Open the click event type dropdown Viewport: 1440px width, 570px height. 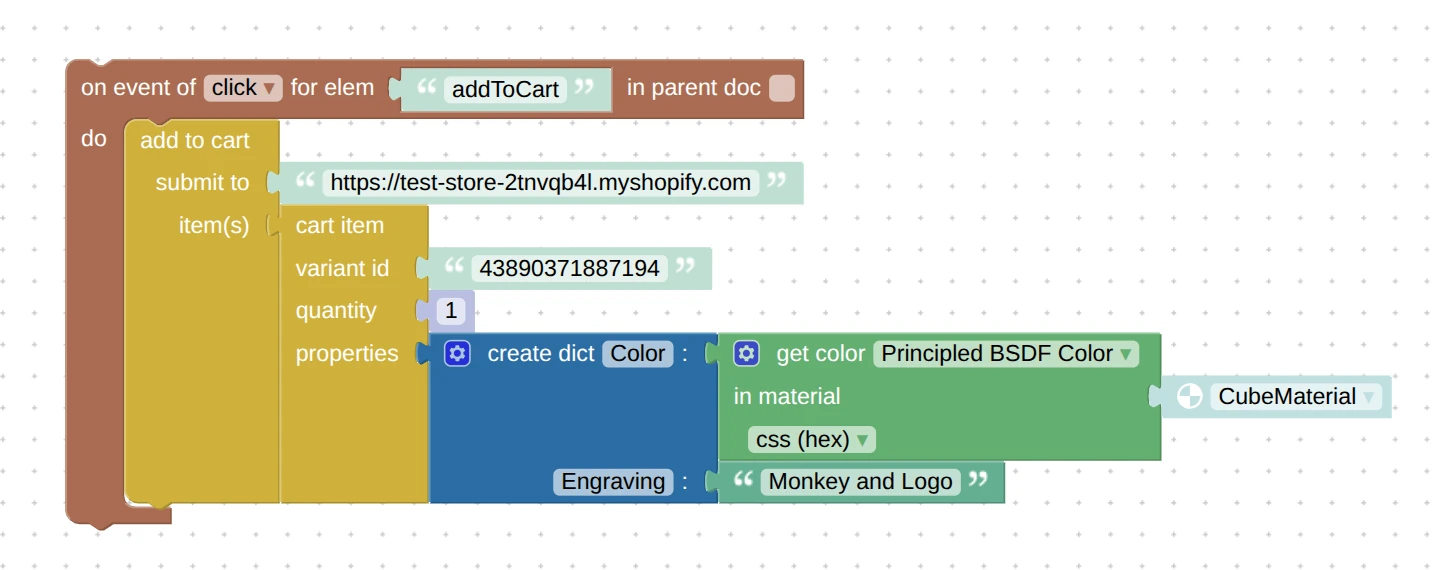coord(244,88)
